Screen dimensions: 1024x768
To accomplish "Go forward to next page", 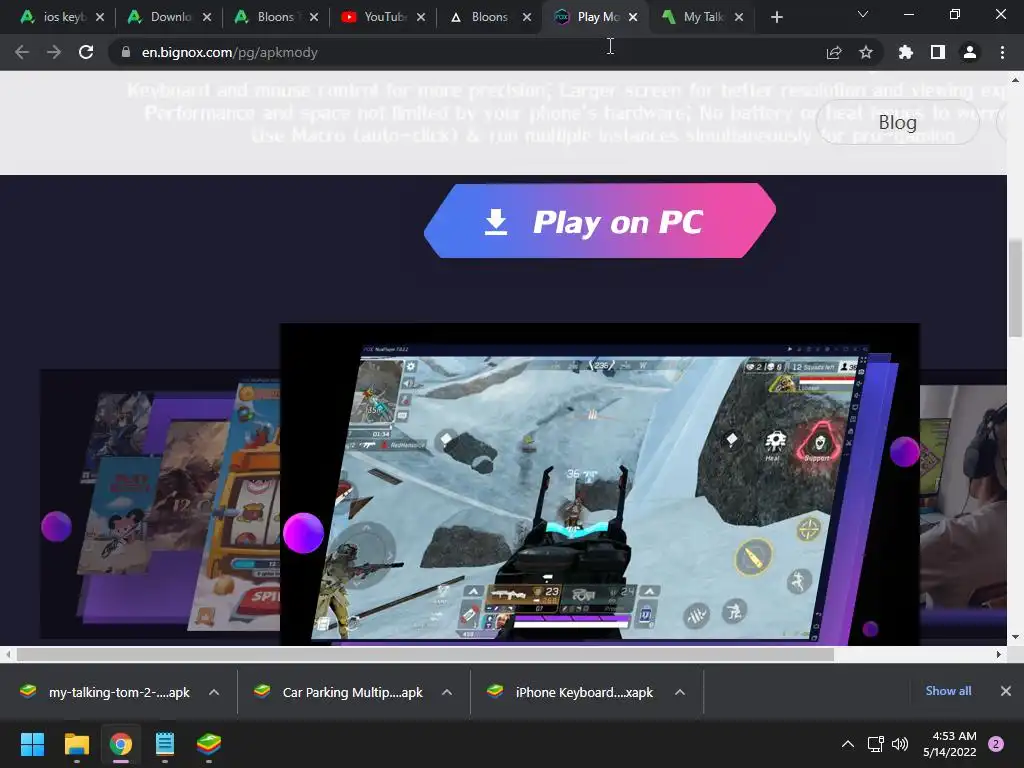I will [x=54, y=52].
